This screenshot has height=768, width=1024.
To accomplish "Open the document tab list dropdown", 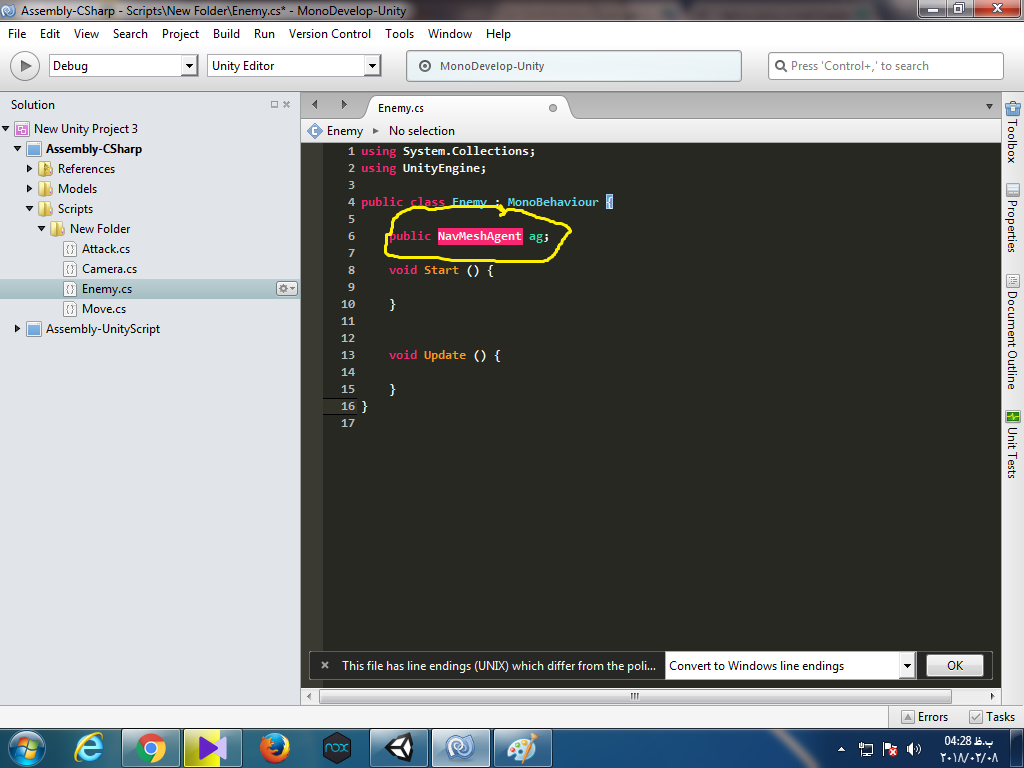I will (x=989, y=106).
